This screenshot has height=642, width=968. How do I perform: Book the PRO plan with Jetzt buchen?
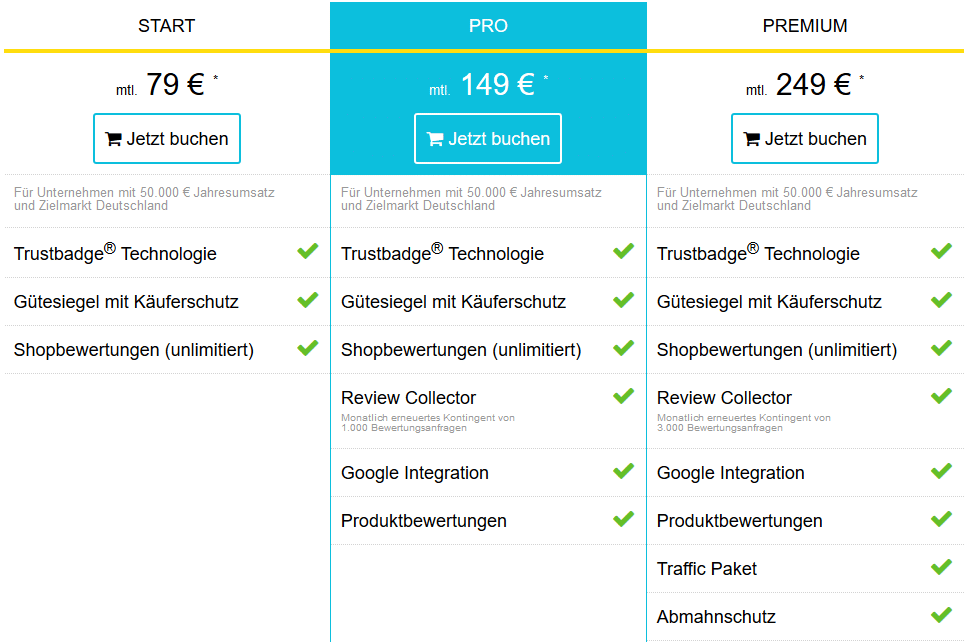488,139
